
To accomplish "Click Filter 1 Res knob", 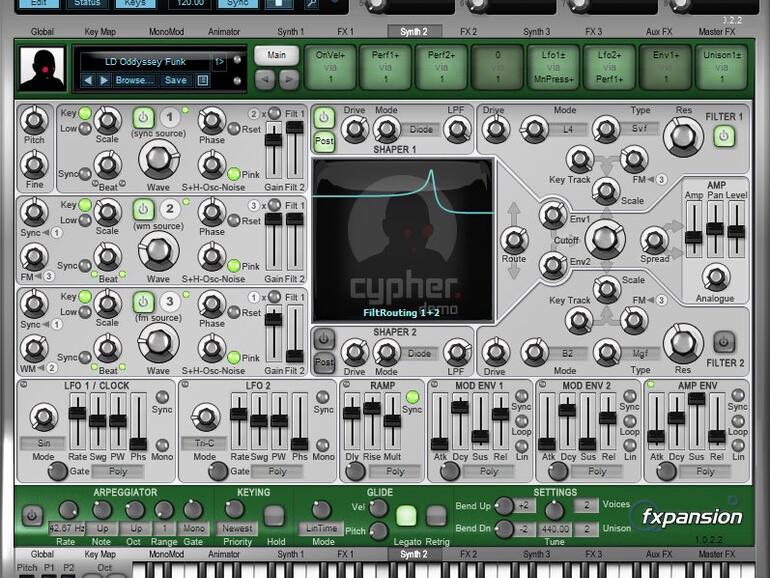I will tap(683, 136).
